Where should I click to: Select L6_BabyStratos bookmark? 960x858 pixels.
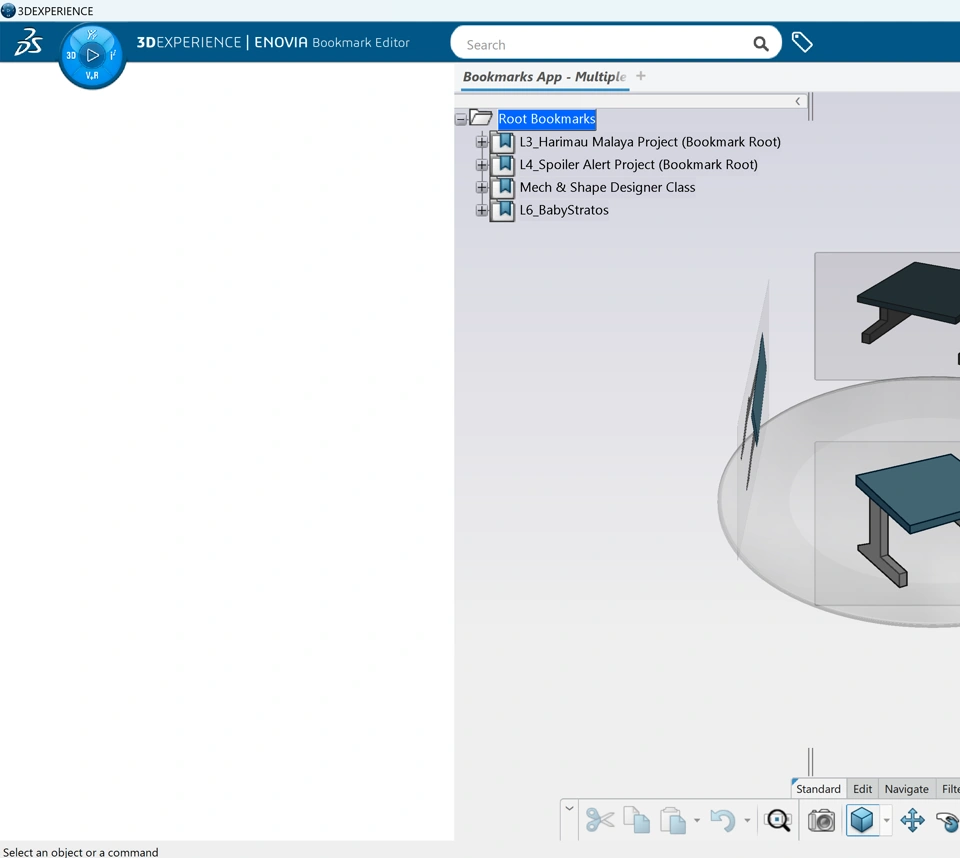click(564, 209)
